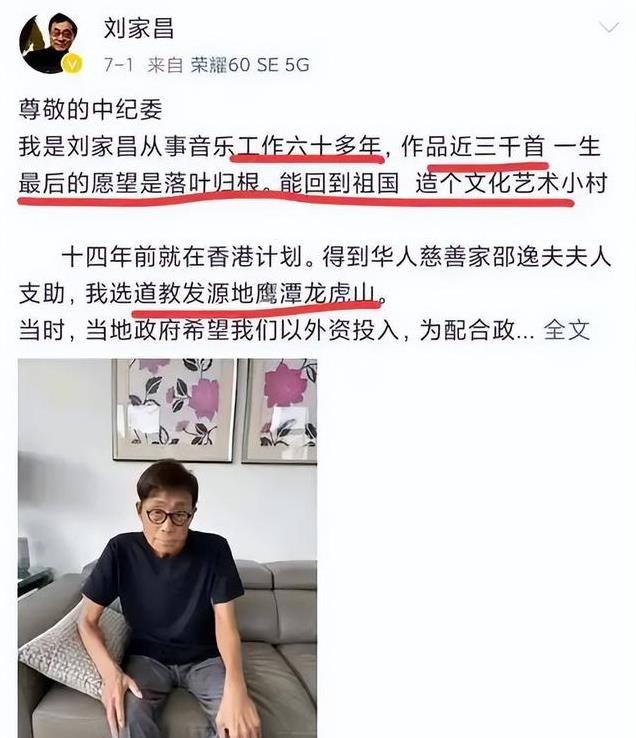636x738 pixels.
Task: Click the underlined phrase 工作六十多年
Action: 308,147
